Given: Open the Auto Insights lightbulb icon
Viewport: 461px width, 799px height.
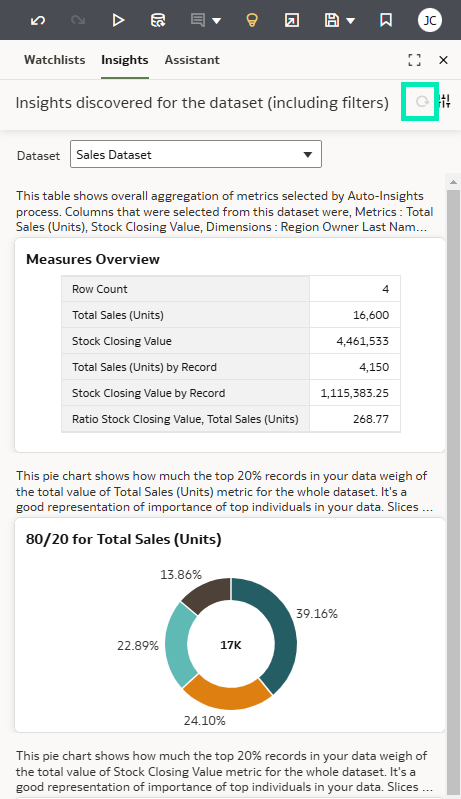Looking at the screenshot, I should tap(252, 20).
